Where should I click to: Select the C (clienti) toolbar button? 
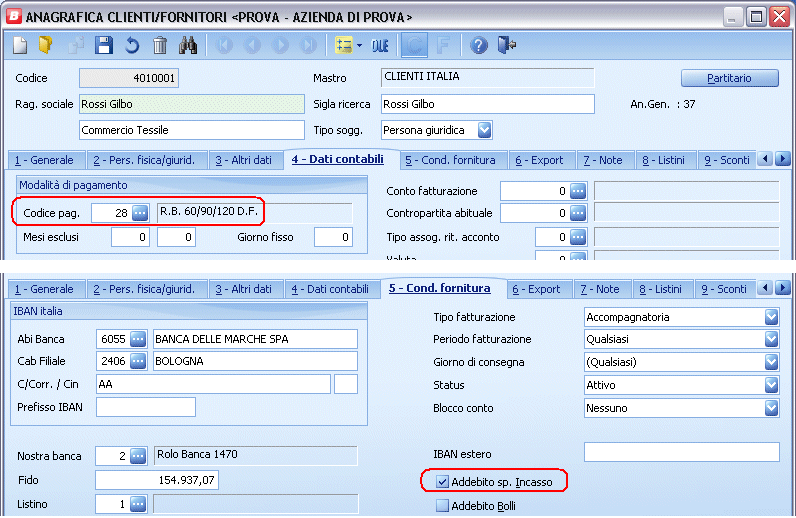414,45
